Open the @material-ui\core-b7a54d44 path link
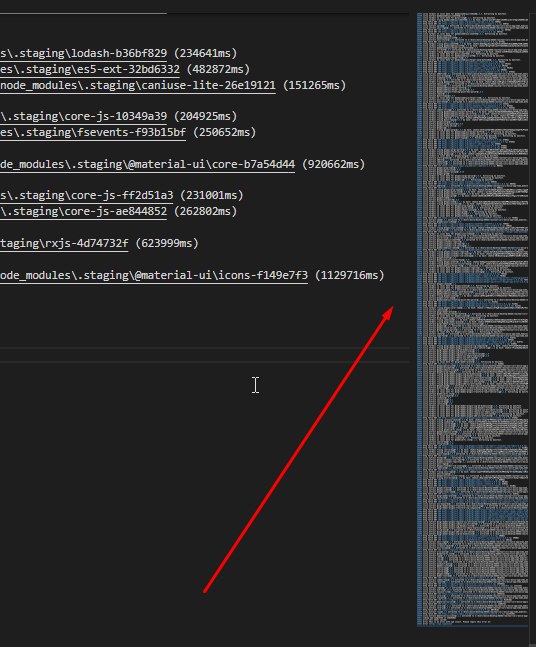The image size is (536, 647). [x=147, y=165]
